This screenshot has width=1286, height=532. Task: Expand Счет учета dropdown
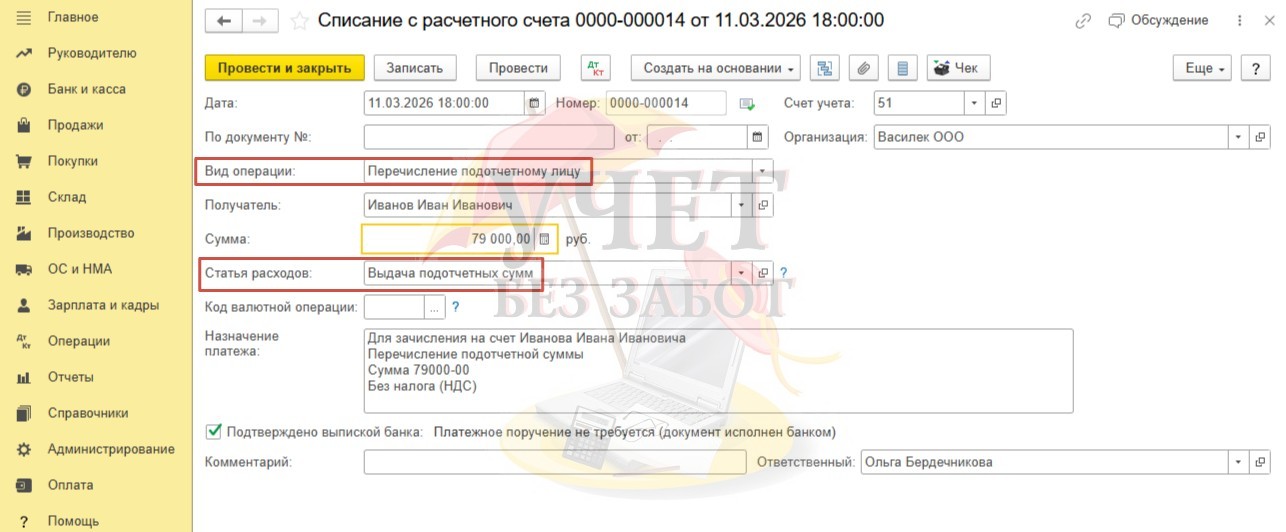point(975,103)
